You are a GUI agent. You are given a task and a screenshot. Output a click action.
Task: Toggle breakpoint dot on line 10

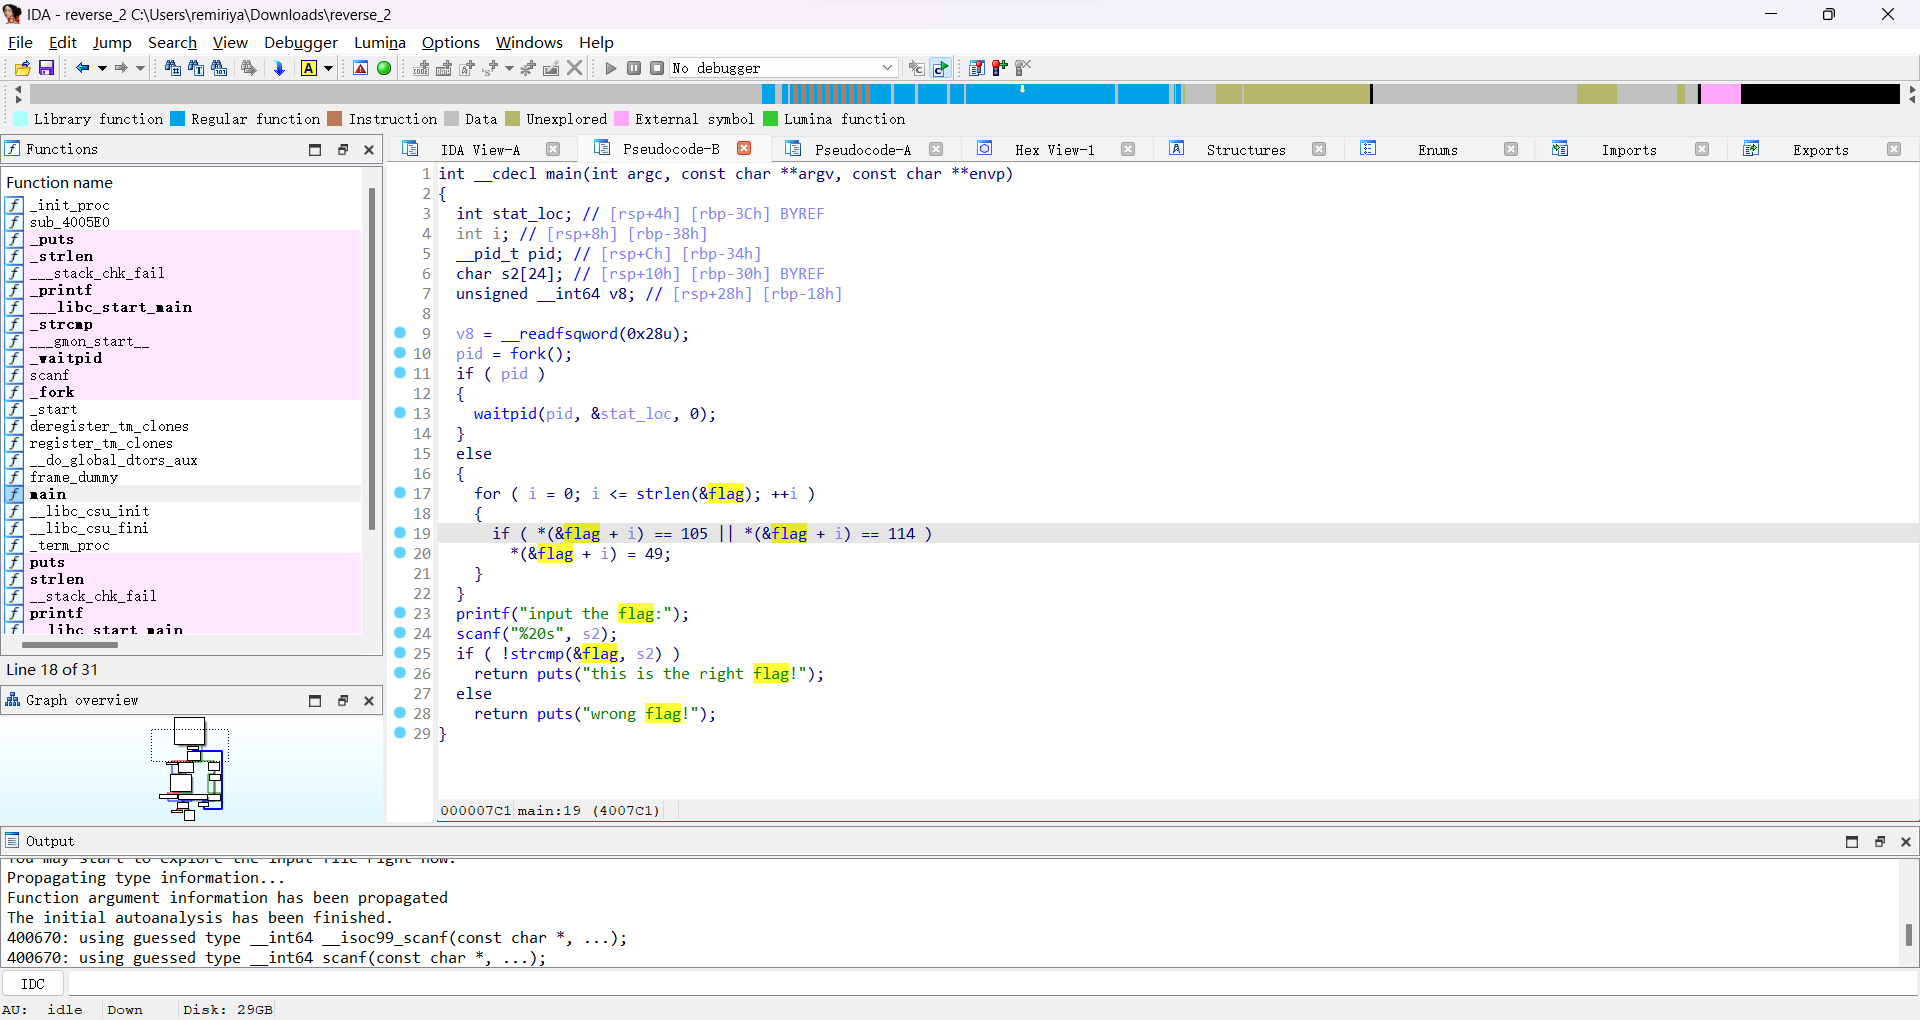[400, 353]
